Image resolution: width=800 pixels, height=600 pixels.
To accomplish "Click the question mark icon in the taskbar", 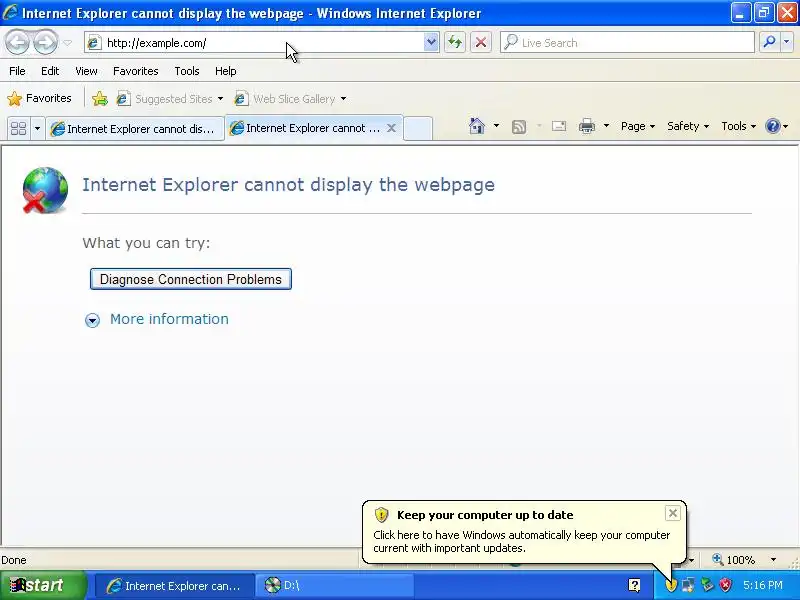I will (634, 585).
